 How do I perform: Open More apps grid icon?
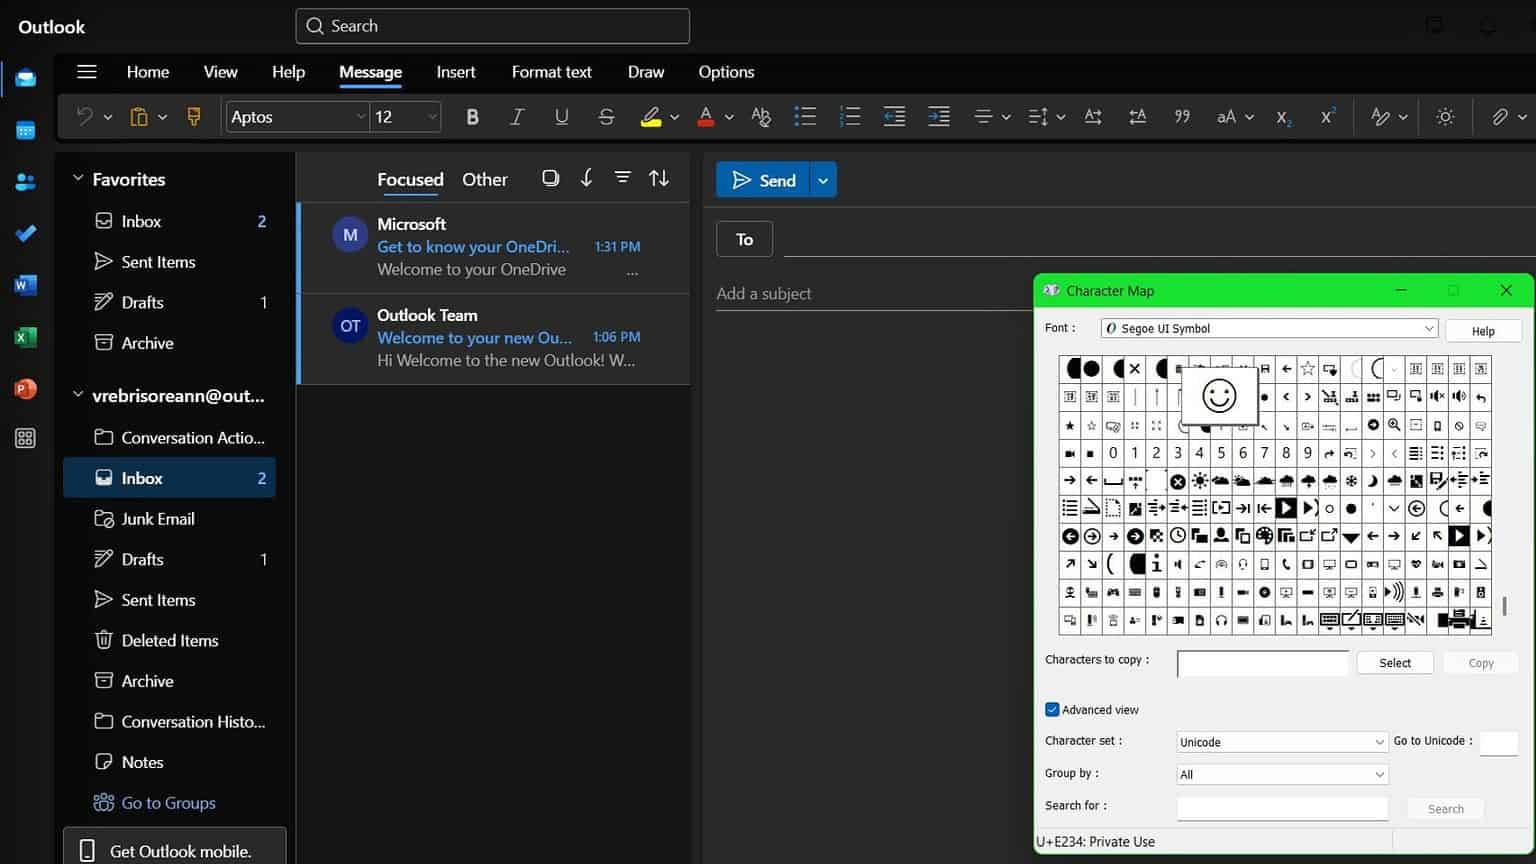[x=26, y=438]
